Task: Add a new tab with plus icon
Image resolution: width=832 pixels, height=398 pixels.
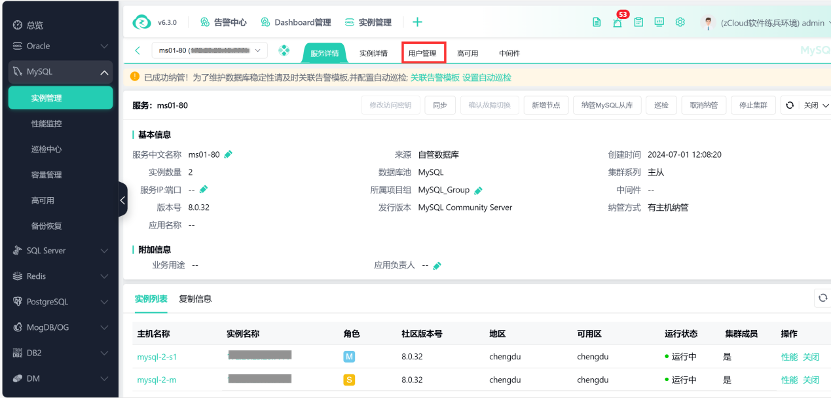Action: (418, 22)
